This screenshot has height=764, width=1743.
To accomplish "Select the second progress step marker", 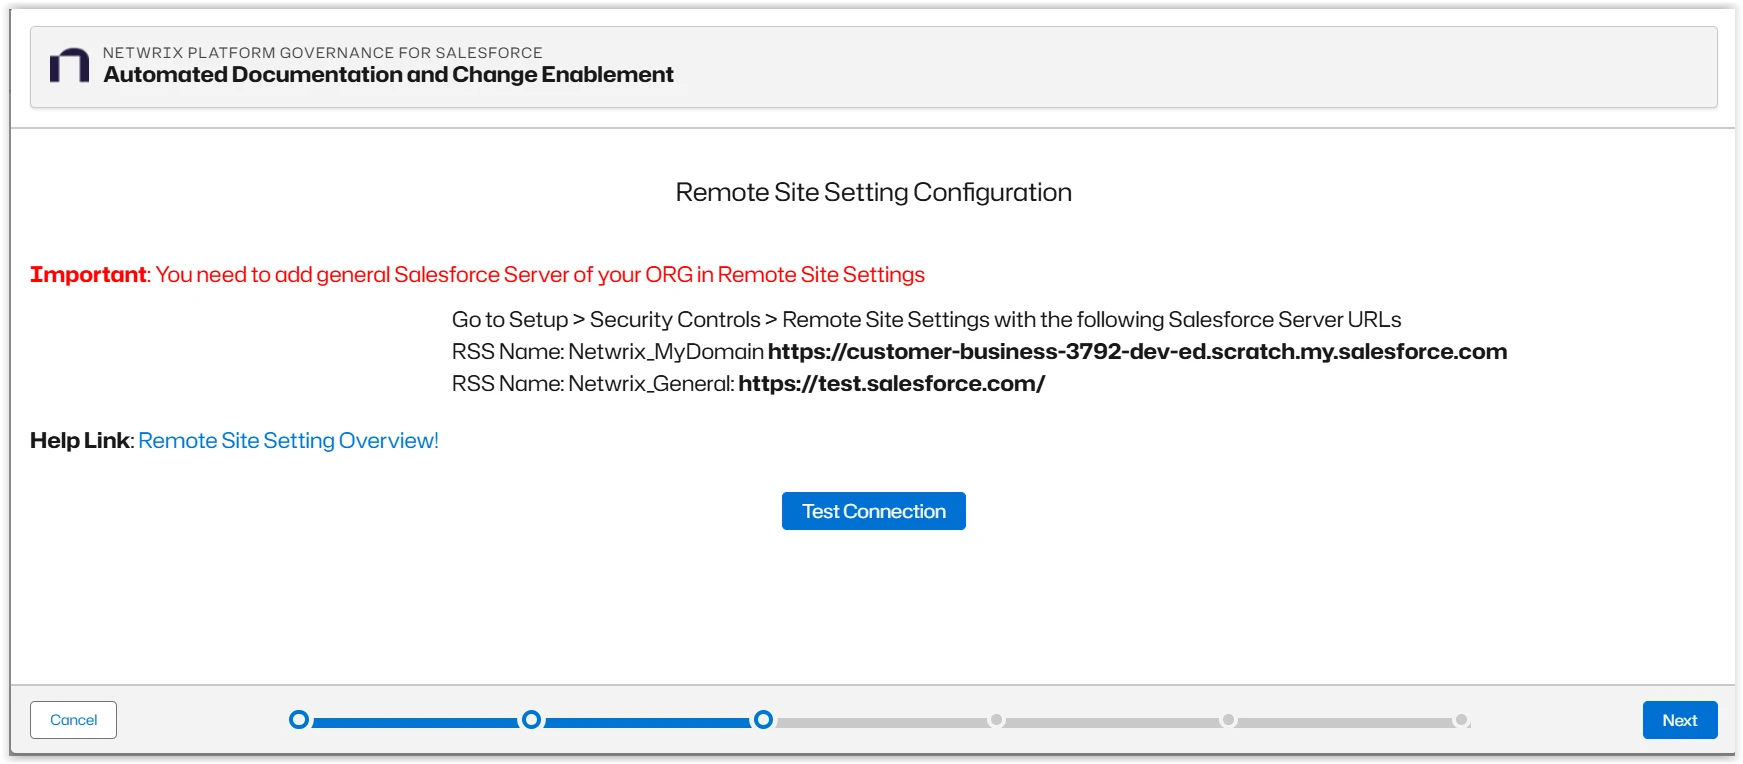I will 532,720.
